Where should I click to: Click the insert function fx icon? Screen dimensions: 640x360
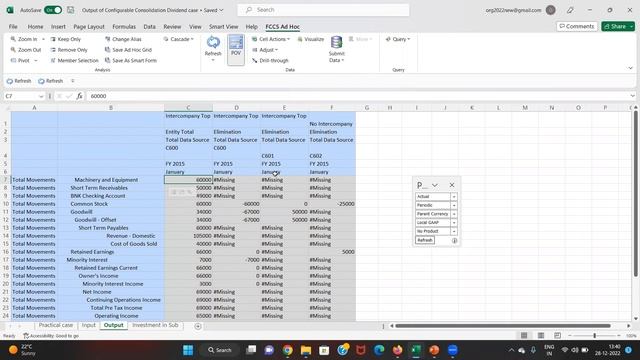[x=80, y=96]
